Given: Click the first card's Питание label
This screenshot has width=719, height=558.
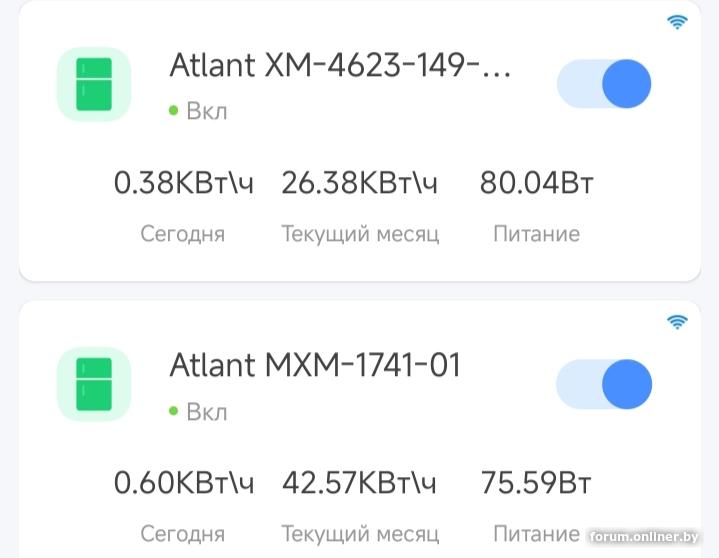Looking at the screenshot, I should [537, 235].
